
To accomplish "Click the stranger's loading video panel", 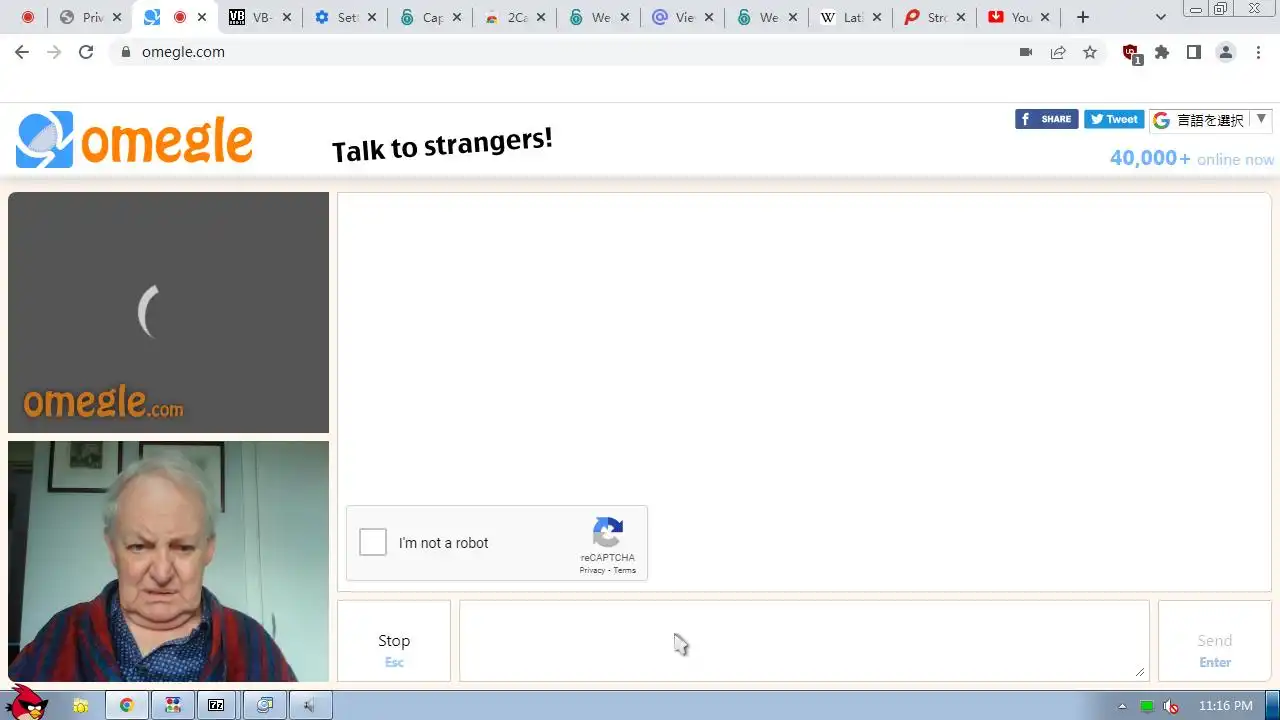I will (168, 312).
